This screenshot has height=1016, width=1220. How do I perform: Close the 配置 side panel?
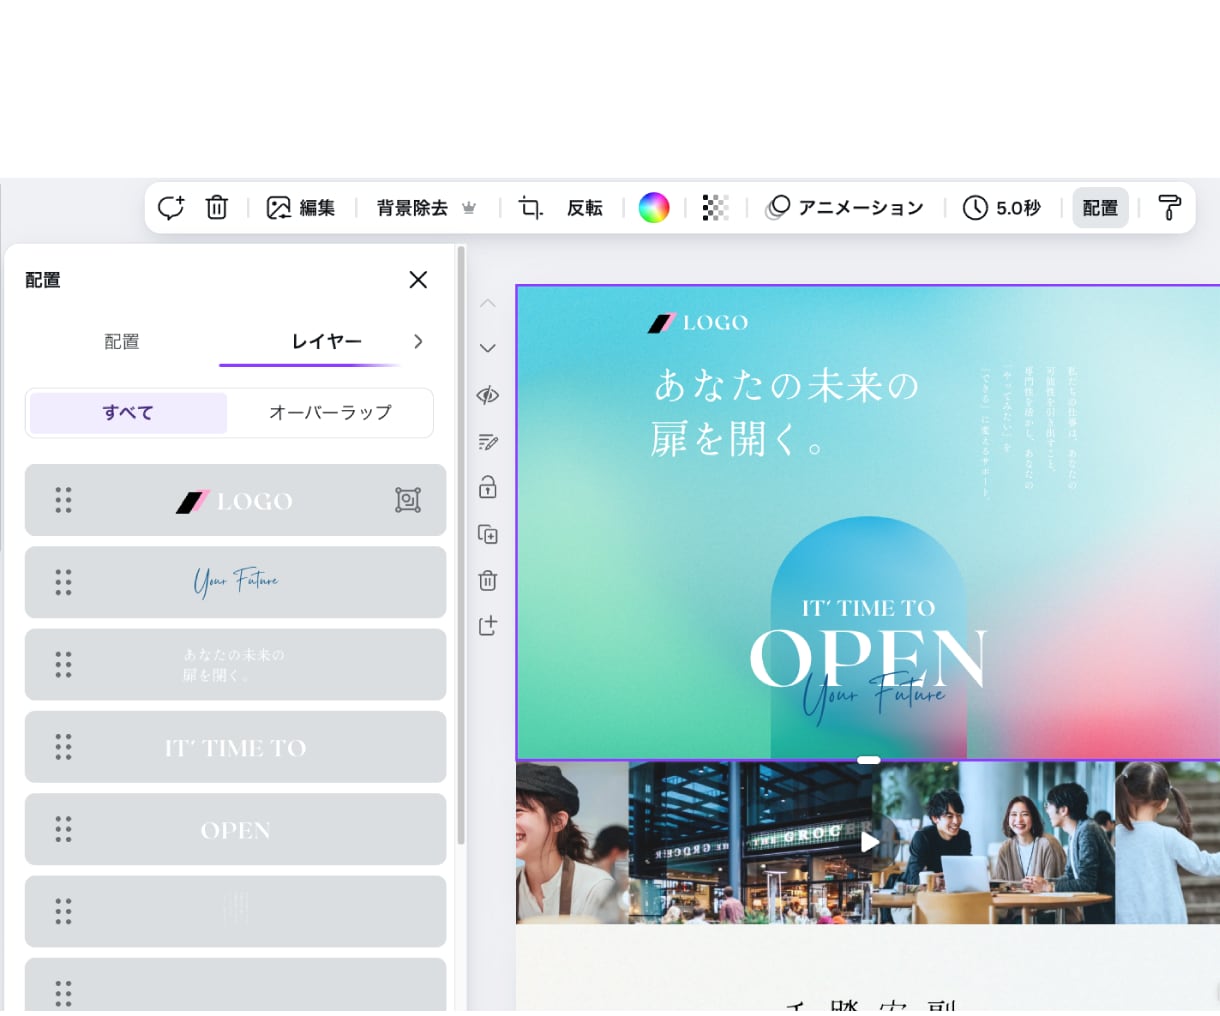click(418, 280)
